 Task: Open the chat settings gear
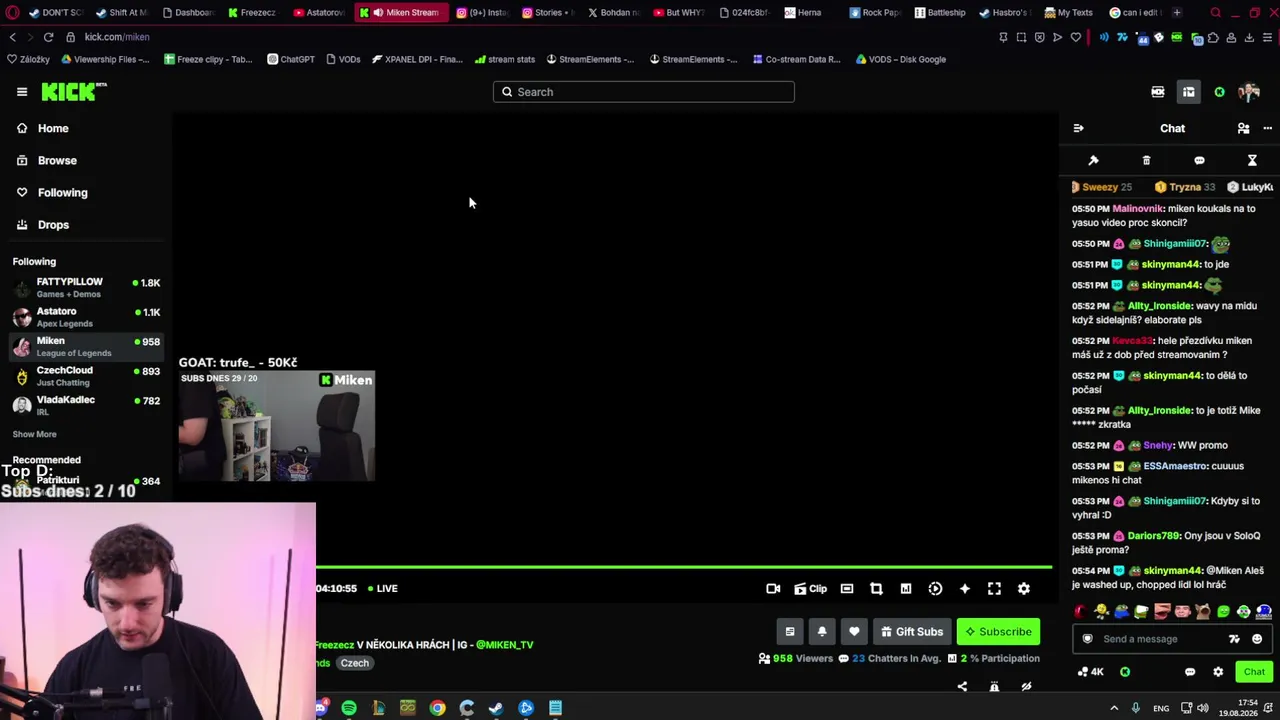point(1218,672)
